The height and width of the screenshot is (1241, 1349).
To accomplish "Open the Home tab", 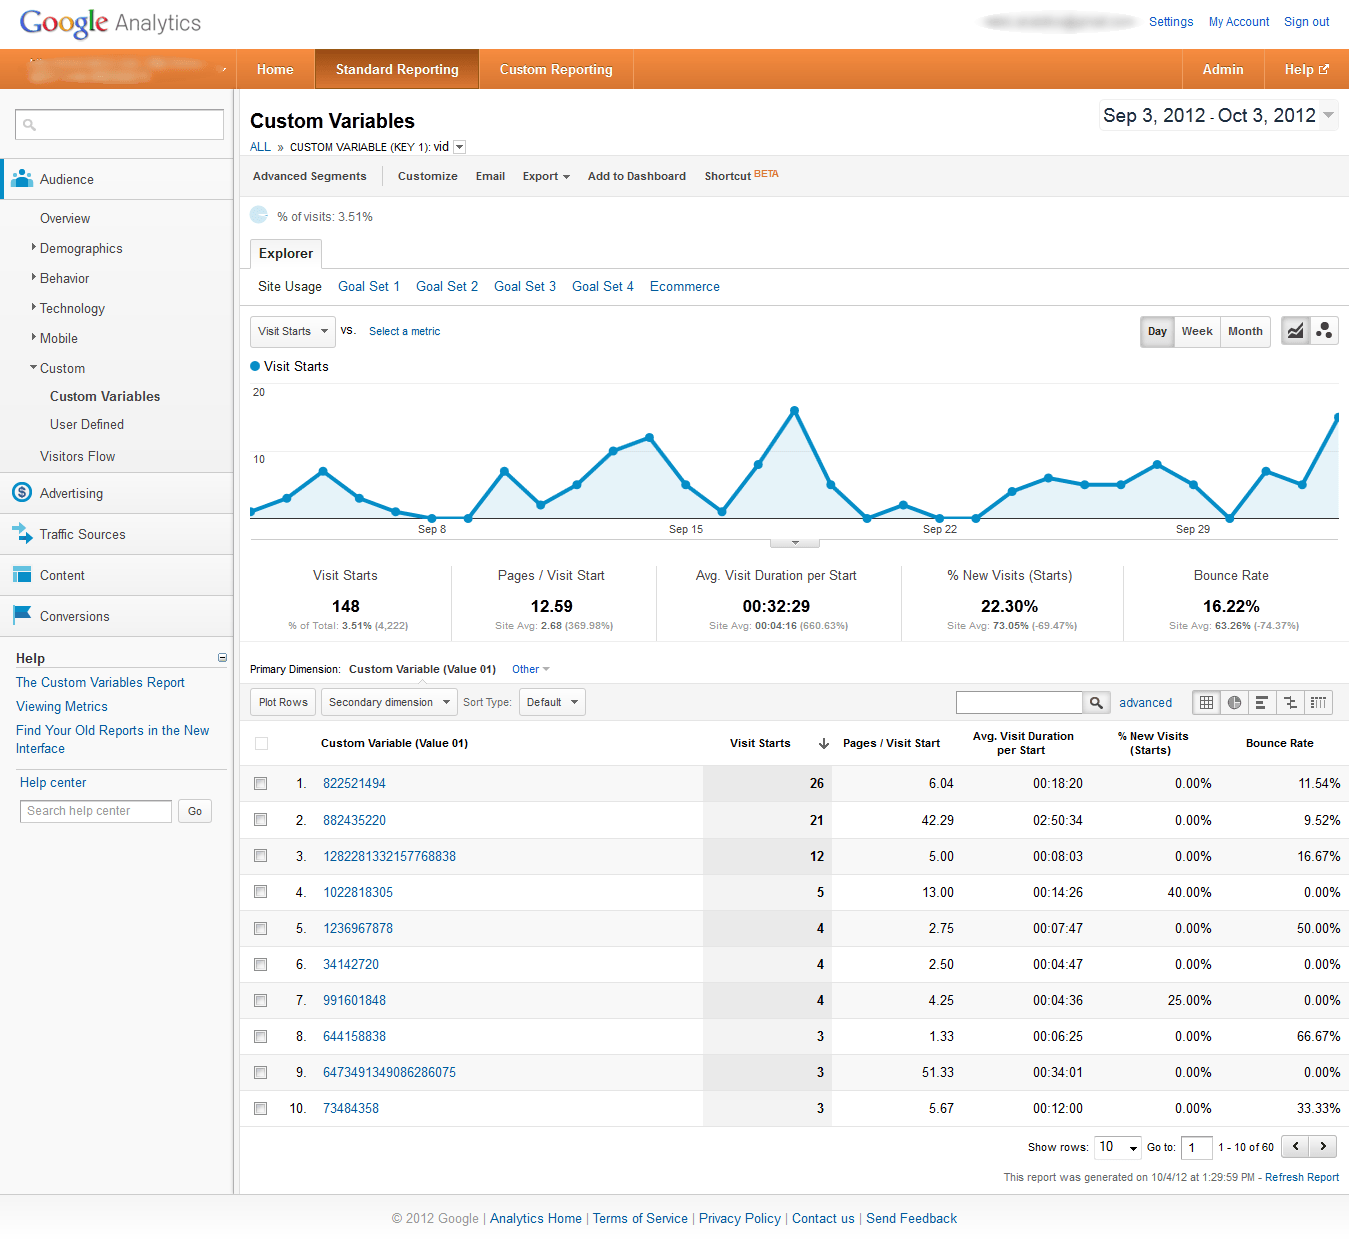I will (x=275, y=69).
